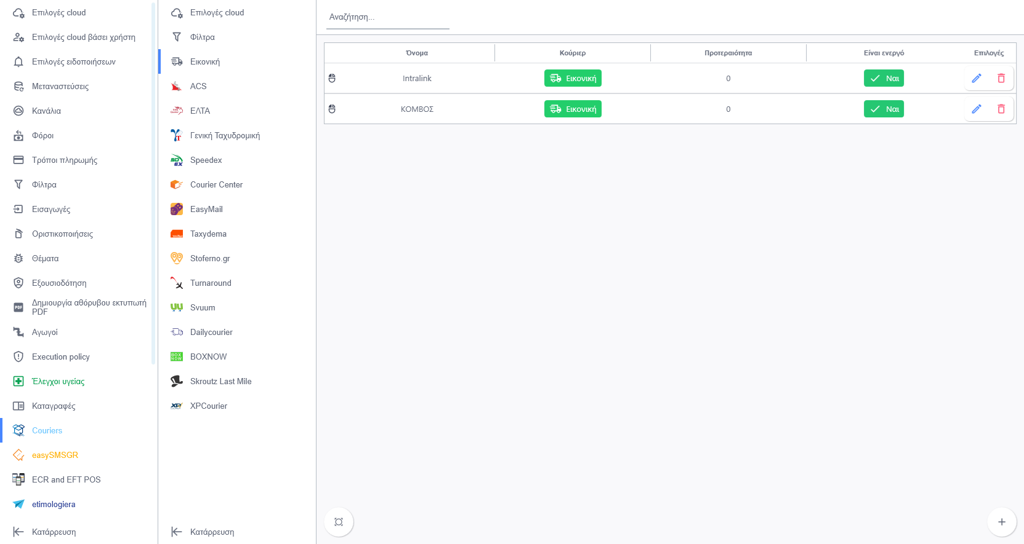Sort by Προτεραιότητα column header

(728, 53)
